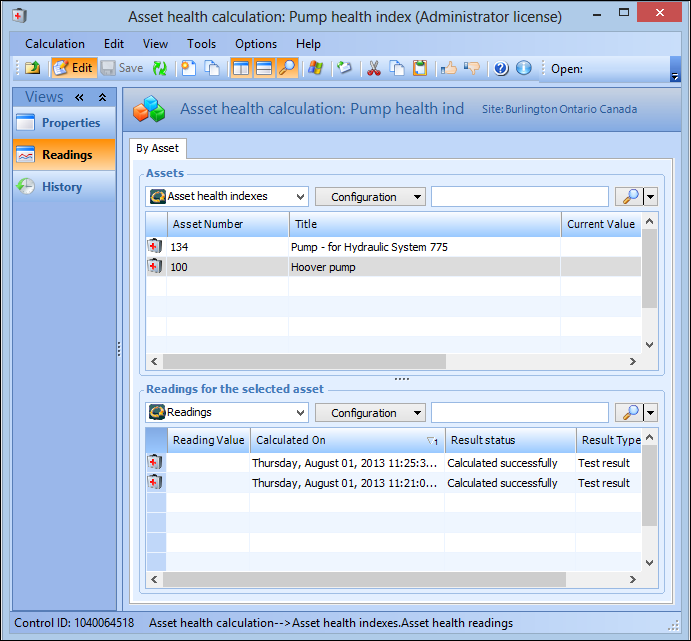Click the thumbs down icon
The image size is (691, 641).
pyautogui.click(x=472, y=69)
